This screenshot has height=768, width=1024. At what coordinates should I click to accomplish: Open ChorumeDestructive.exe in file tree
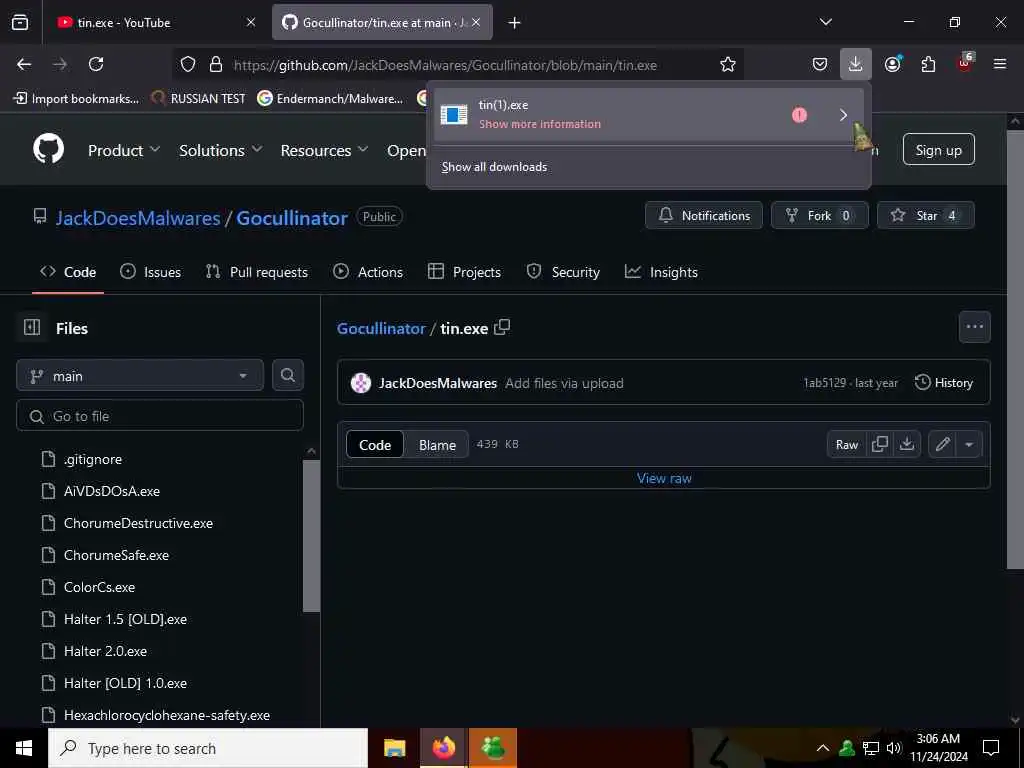point(138,523)
